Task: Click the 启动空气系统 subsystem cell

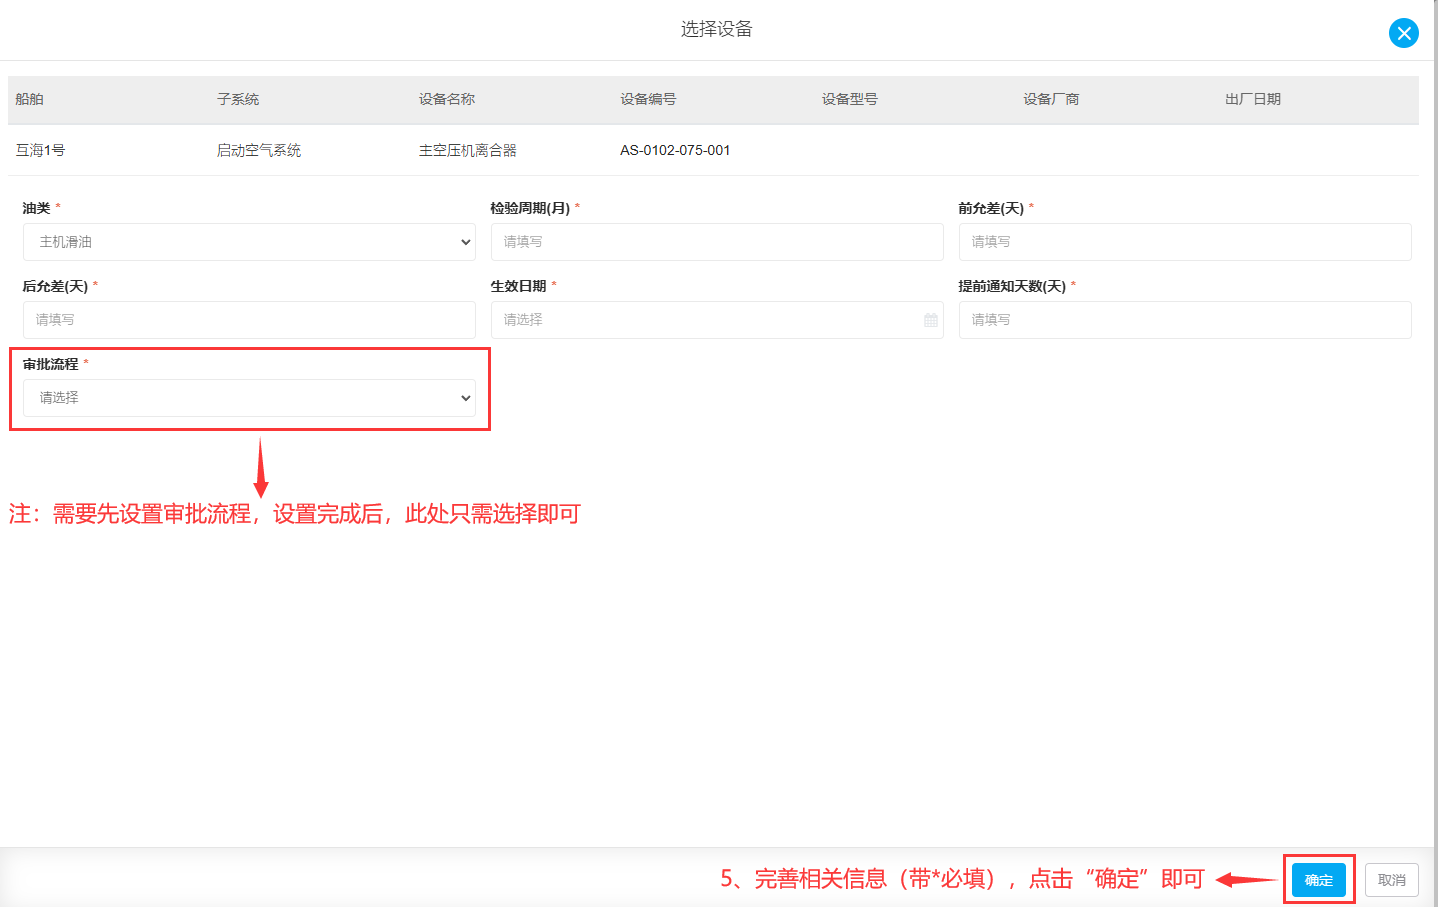Action: [x=259, y=150]
